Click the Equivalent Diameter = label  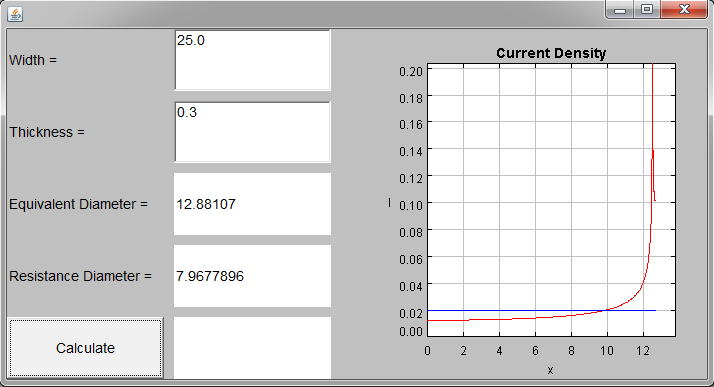click(x=78, y=204)
